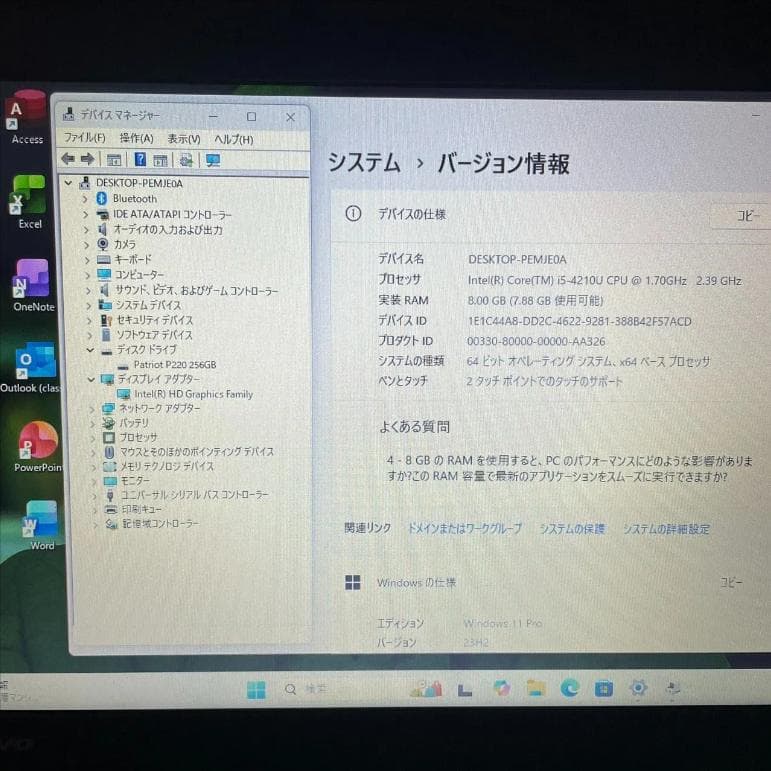The height and width of the screenshot is (771, 771).
Task: Select the ソフトウェア デバイス category
Action: tap(154, 335)
